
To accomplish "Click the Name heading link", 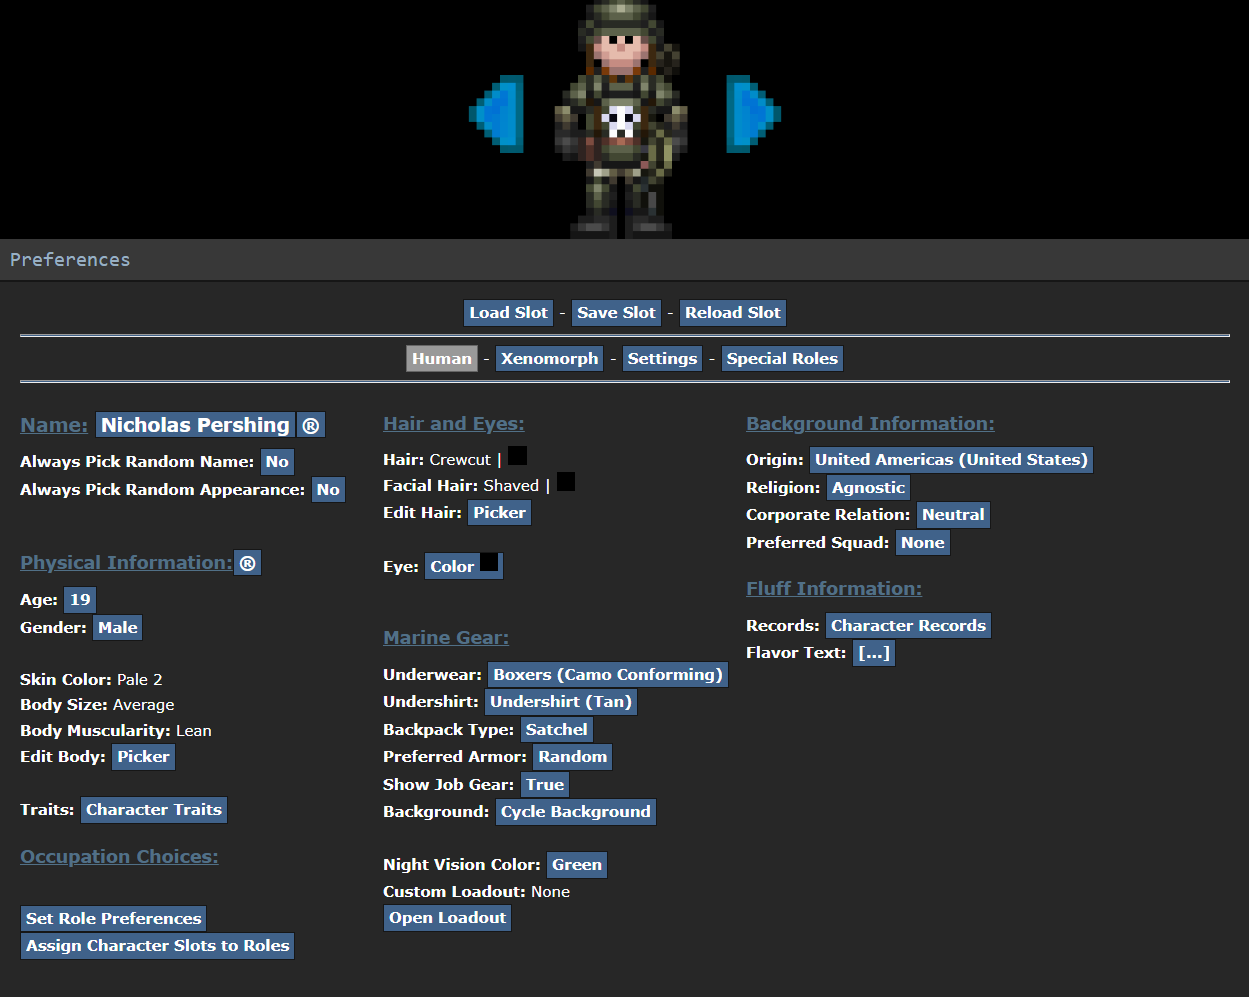I will point(54,425).
